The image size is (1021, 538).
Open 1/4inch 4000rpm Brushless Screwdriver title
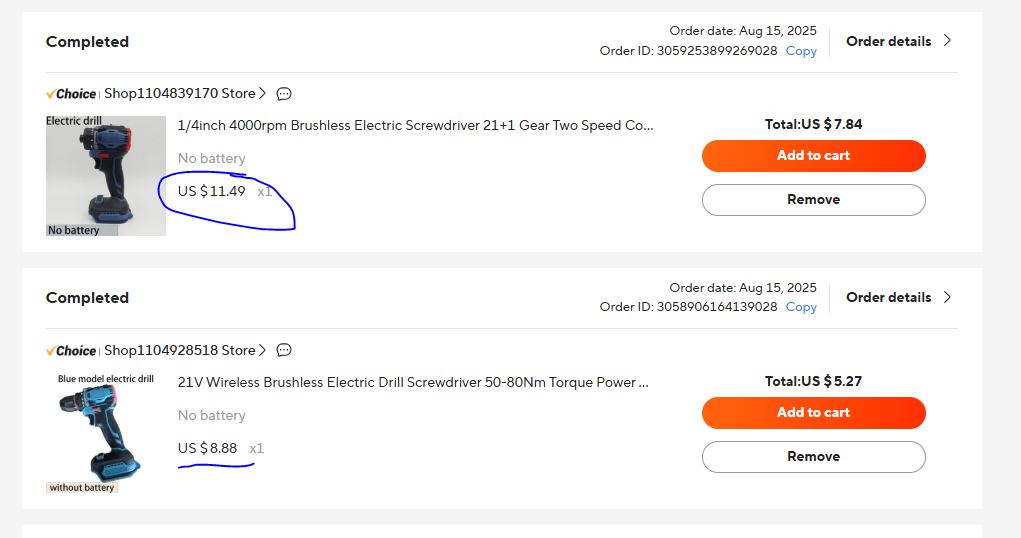(415, 126)
